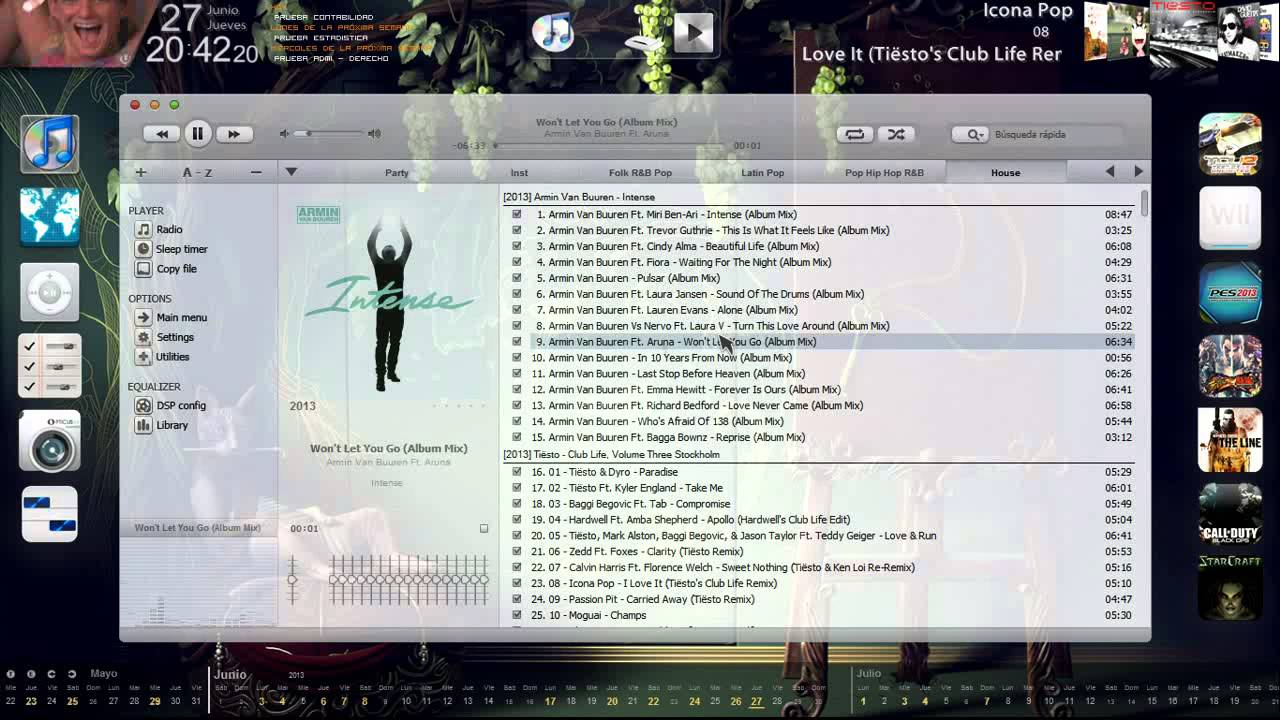Viewport: 1280px width, 720px height.
Task: Open Utilities in Options
Action: [x=163, y=356]
